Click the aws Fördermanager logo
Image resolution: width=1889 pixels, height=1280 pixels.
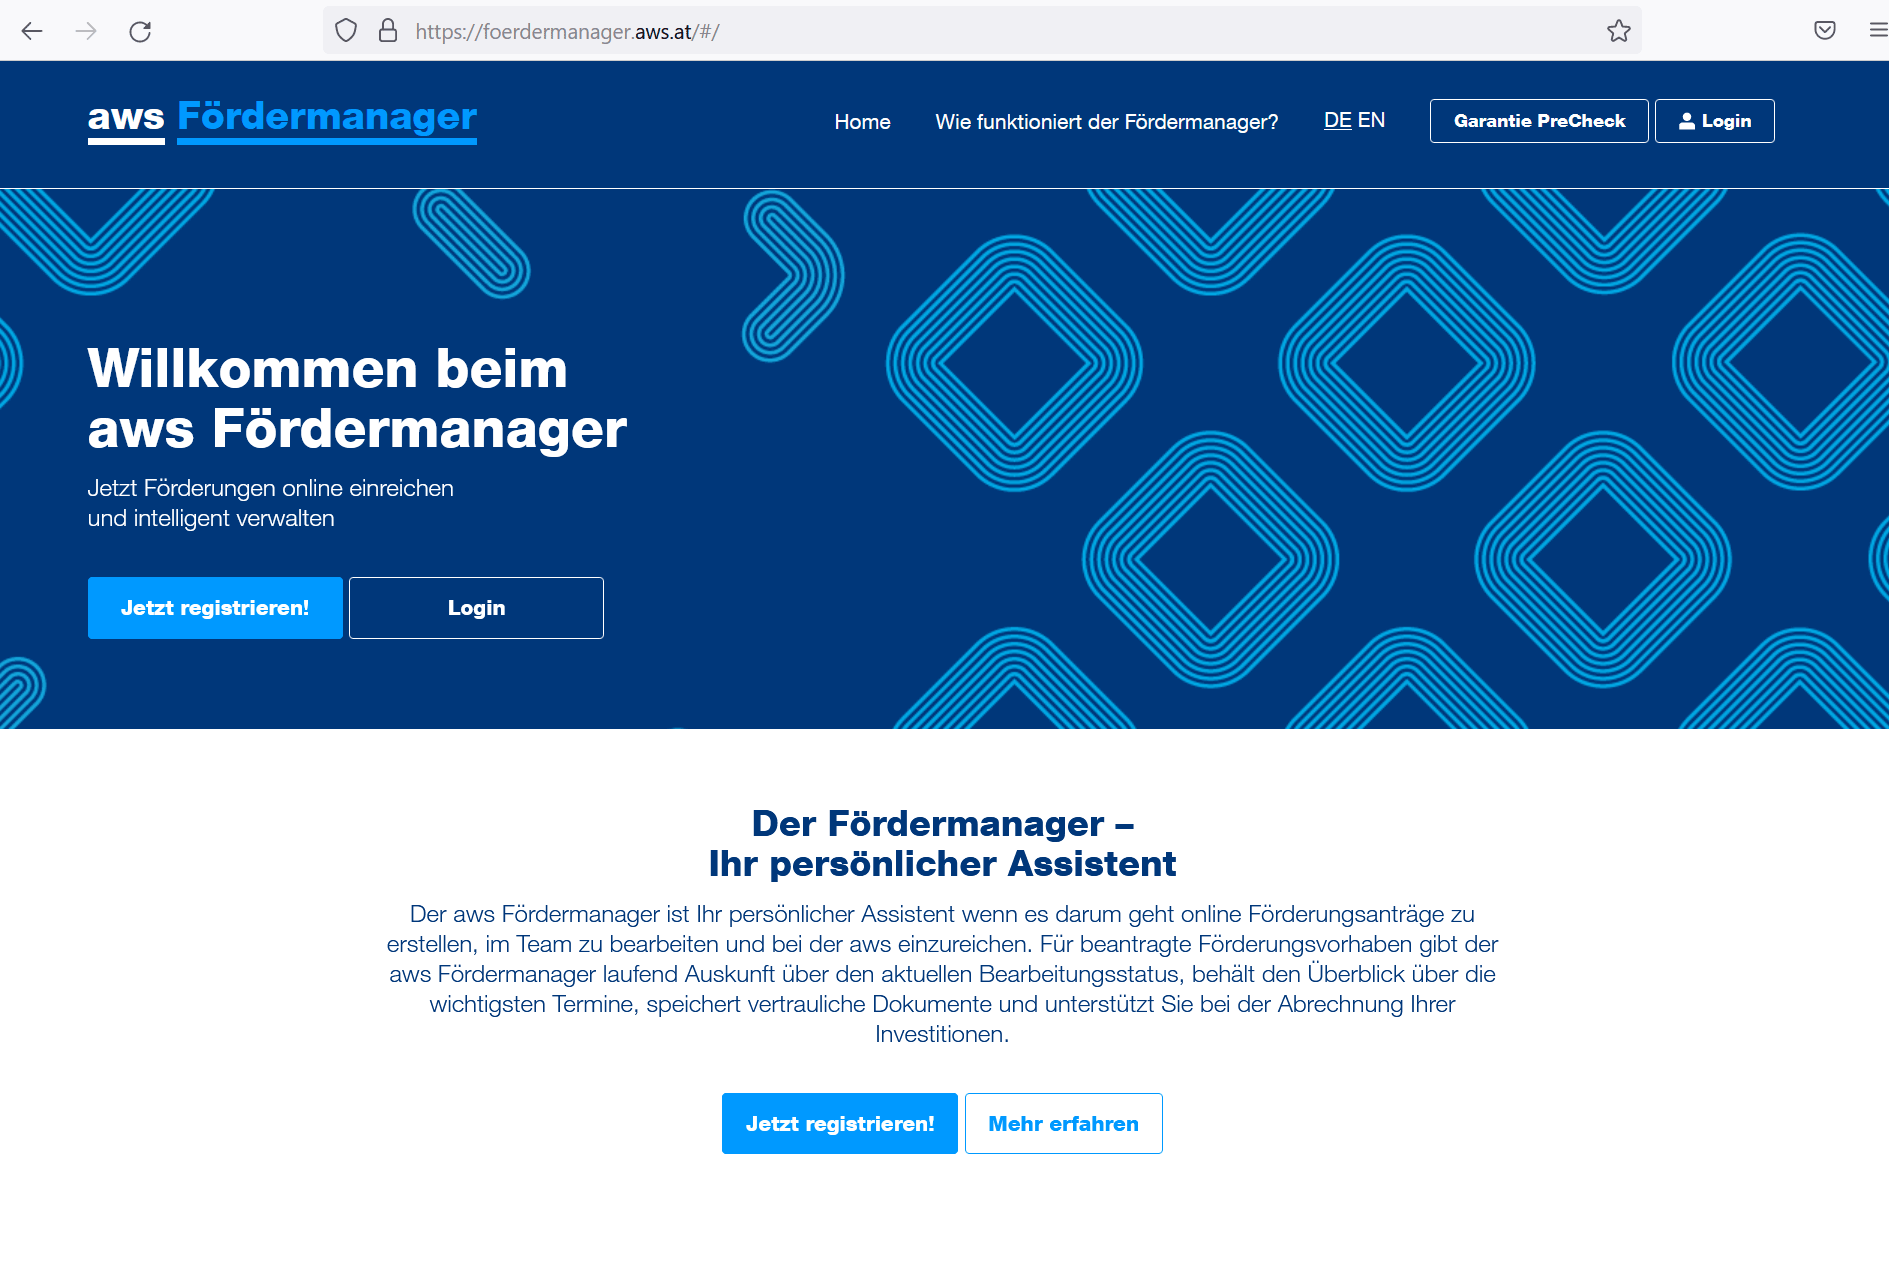click(282, 119)
